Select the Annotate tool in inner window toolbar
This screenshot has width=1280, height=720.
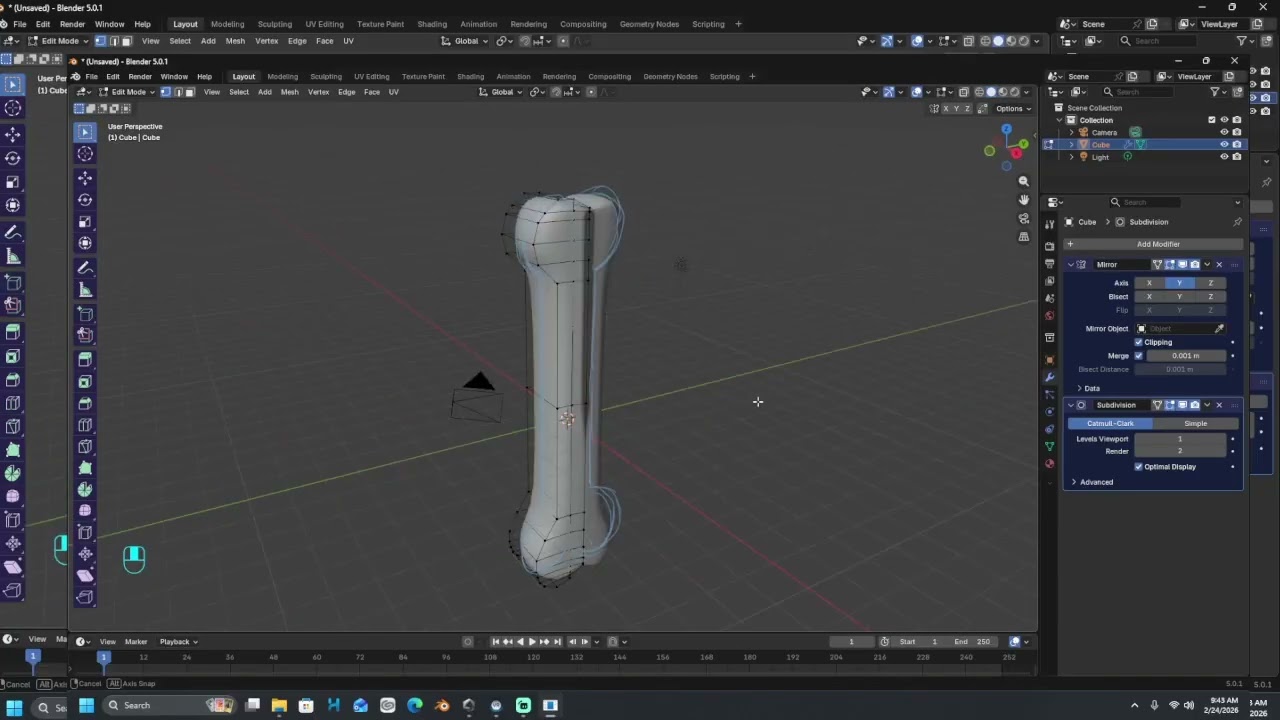[x=85, y=268]
